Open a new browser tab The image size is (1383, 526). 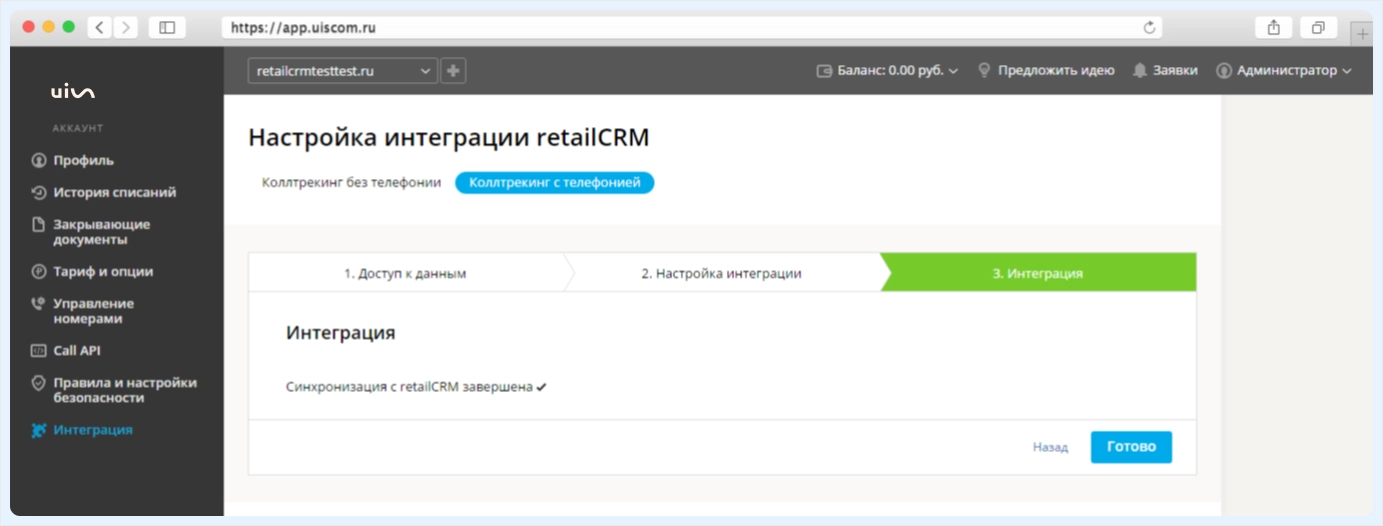[x=1363, y=34]
